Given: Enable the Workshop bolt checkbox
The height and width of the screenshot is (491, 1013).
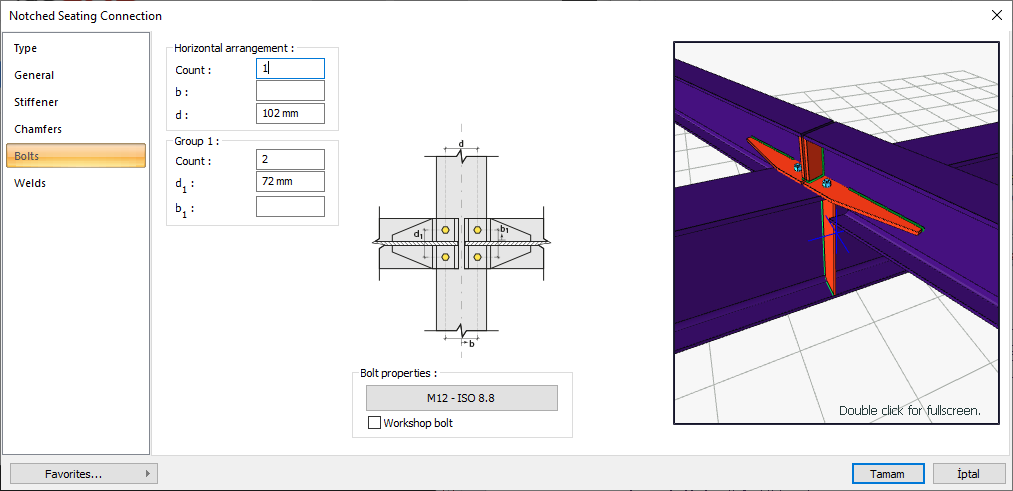Looking at the screenshot, I should [x=375, y=423].
